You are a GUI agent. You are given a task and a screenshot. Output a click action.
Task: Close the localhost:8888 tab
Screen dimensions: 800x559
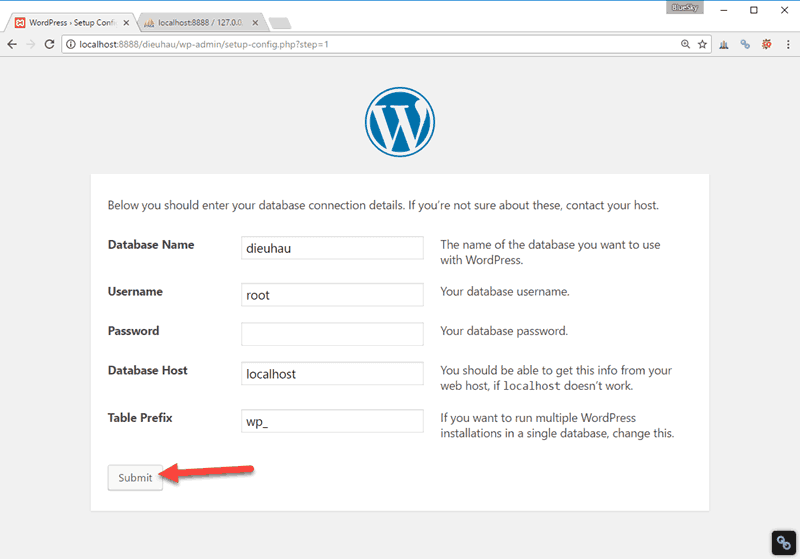[x=255, y=22]
